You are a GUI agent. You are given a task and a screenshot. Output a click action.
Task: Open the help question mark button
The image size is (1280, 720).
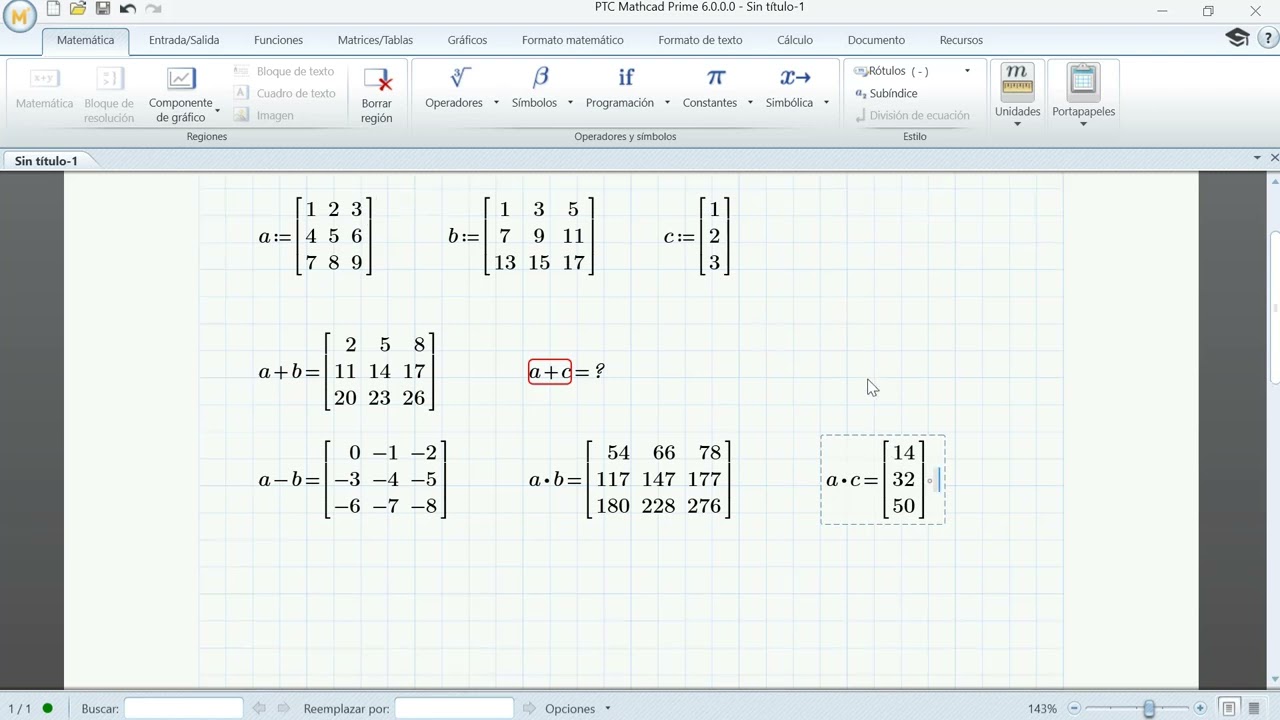tap(1267, 38)
